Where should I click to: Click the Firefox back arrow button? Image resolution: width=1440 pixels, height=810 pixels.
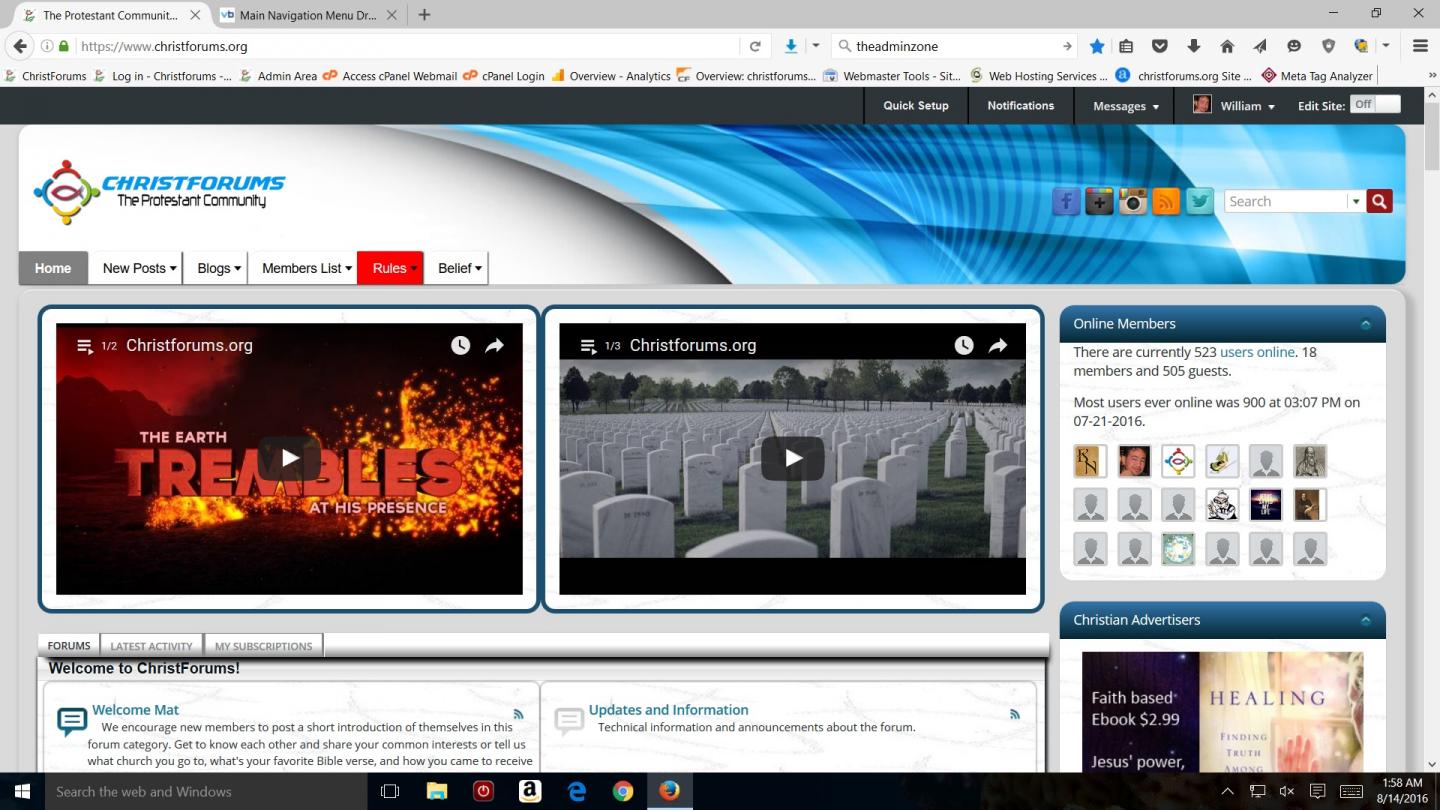20,46
